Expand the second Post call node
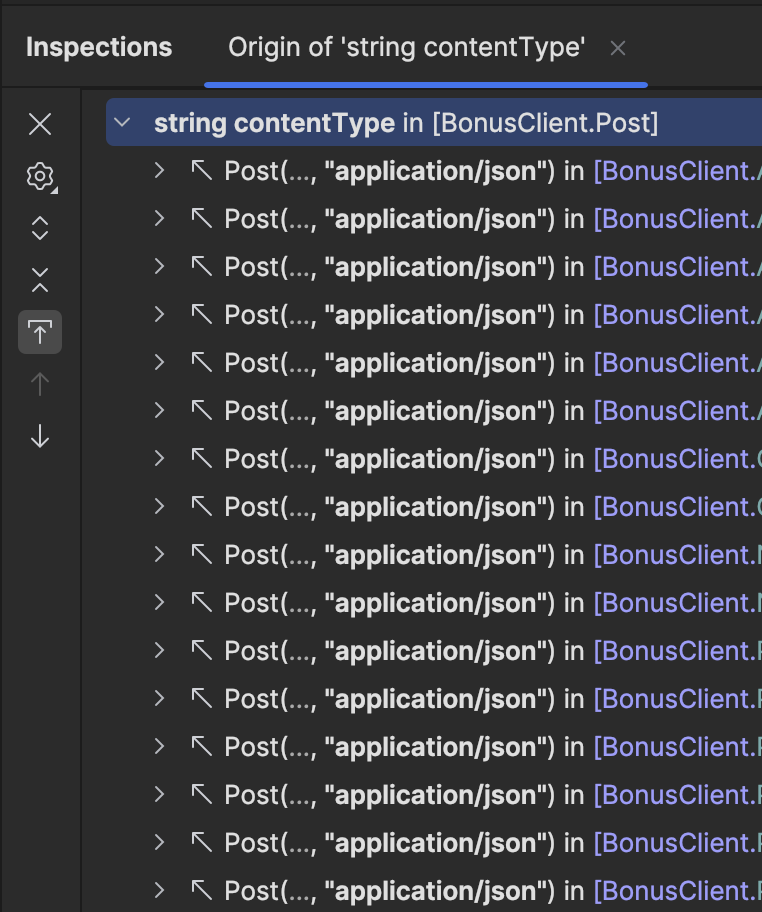 click(158, 219)
